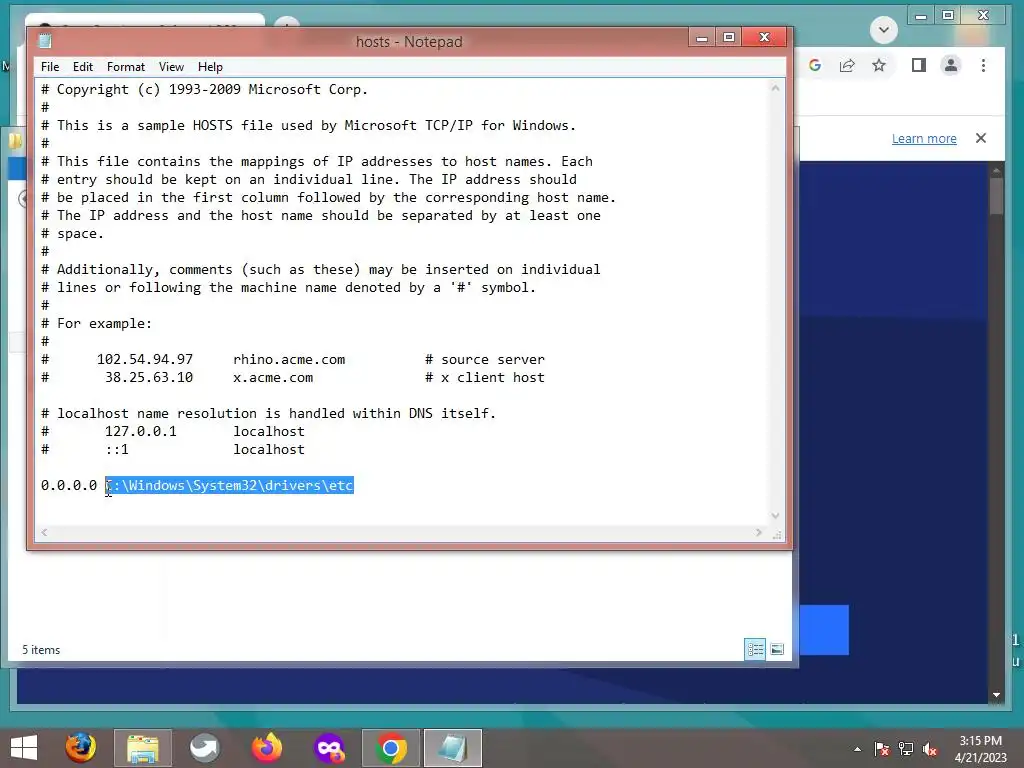Open Action Center flag icon

tap(882, 749)
